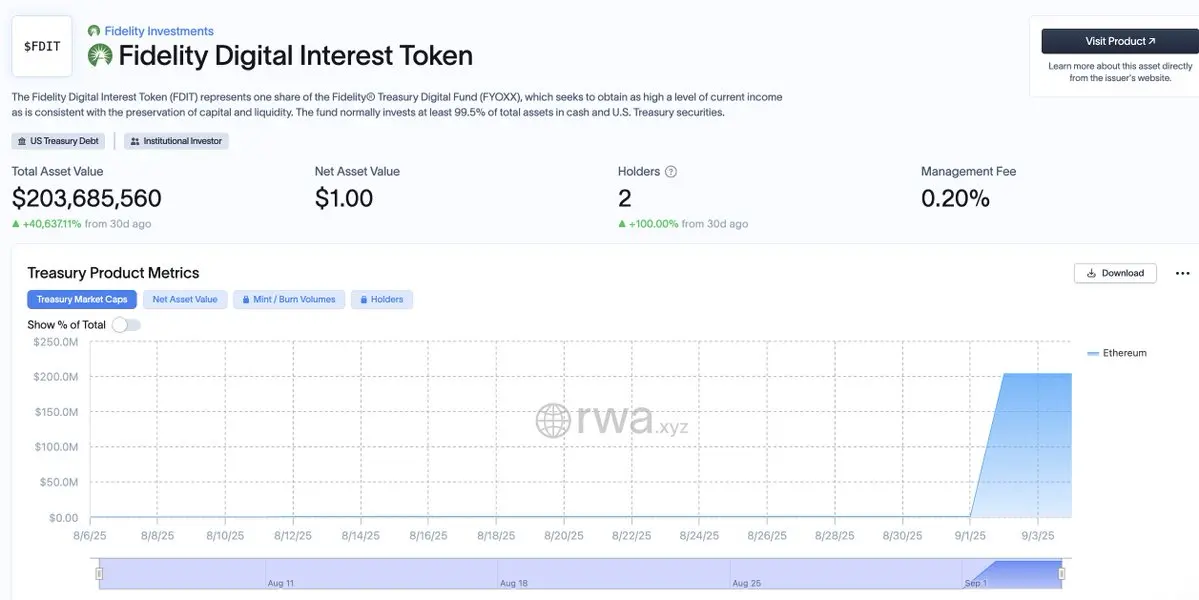Click the Visit Product button
Viewport: 1199px width, 600px height.
click(x=1119, y=41)
